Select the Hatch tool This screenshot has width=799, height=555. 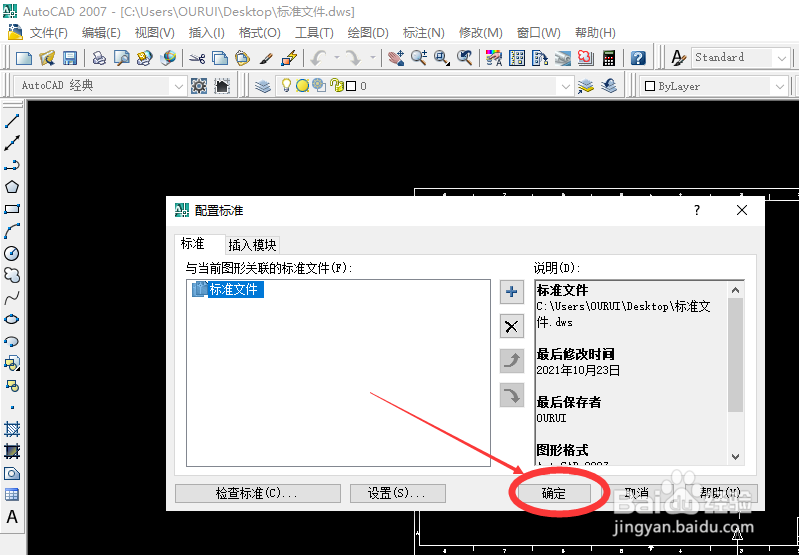click(12, 429)
